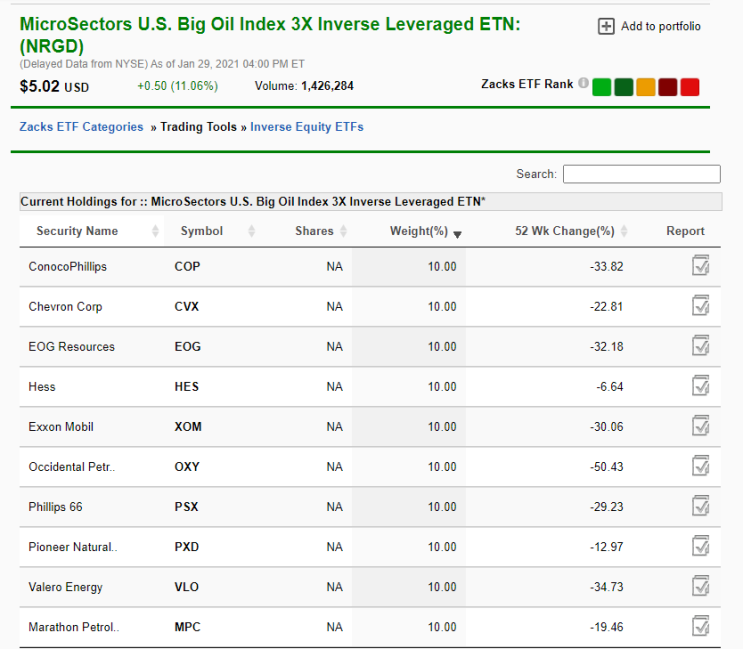Click the VLO ticker symbol
743x649 pixels.
tap(187, 586)
